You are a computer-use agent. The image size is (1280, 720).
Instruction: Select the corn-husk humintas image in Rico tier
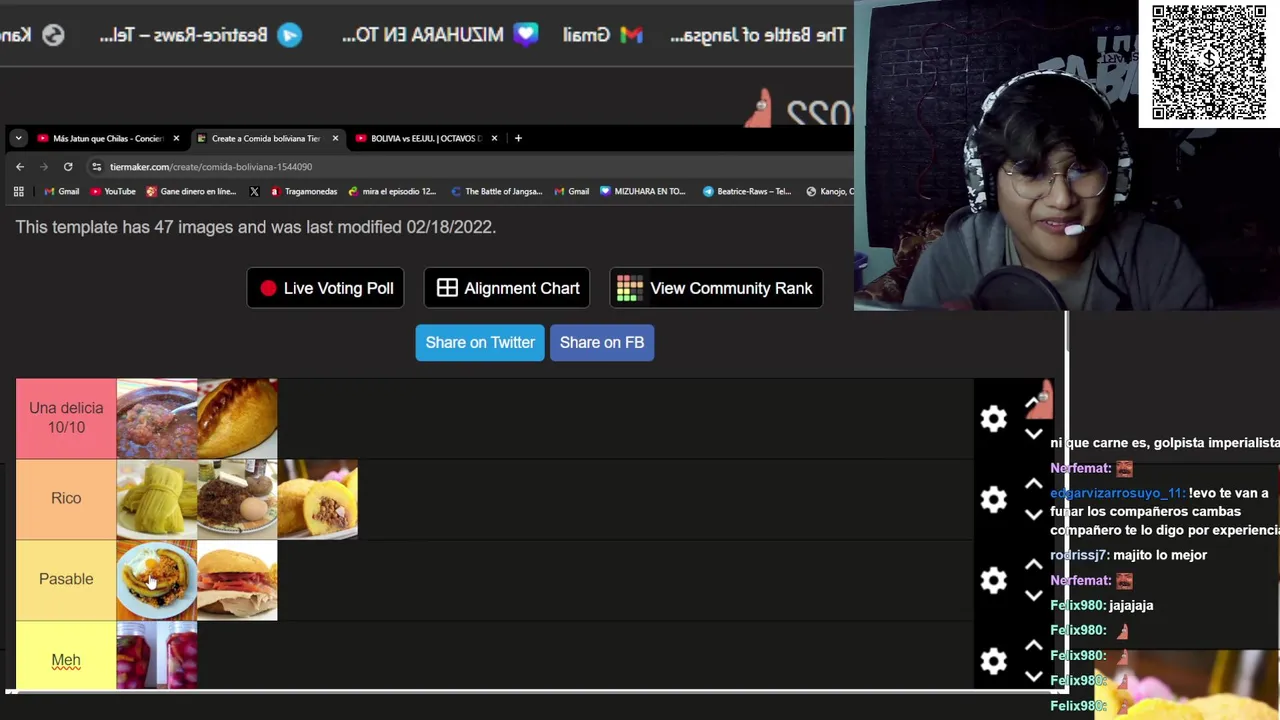point(157,499)
